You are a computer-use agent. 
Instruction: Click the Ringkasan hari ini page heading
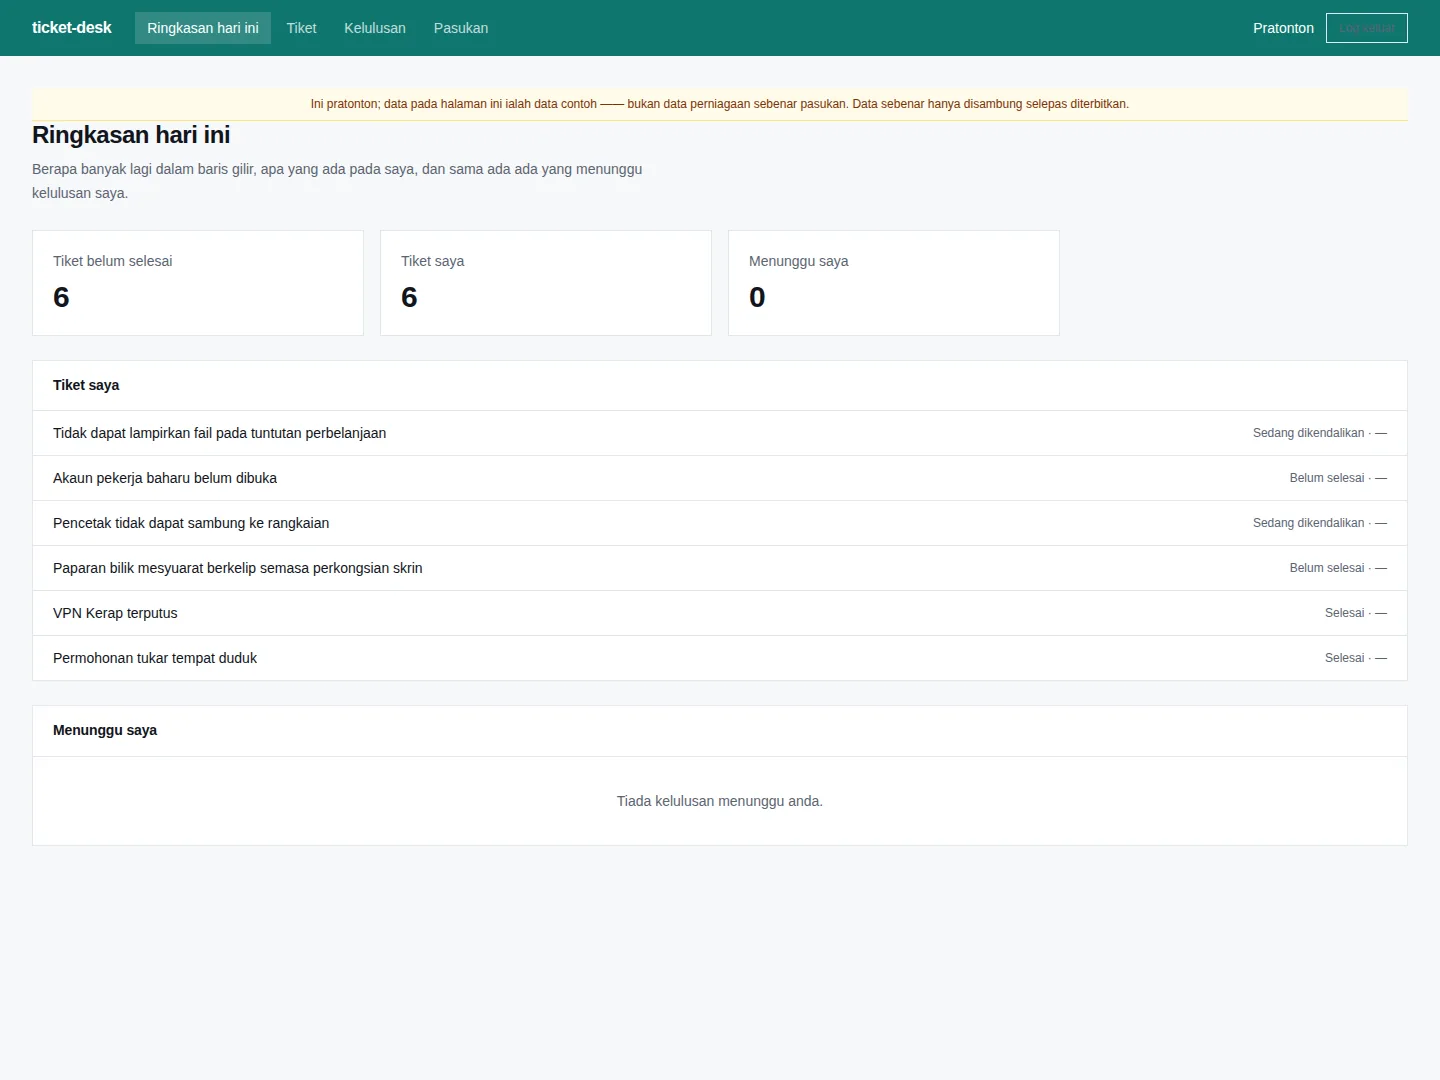[x=131, y=135]
